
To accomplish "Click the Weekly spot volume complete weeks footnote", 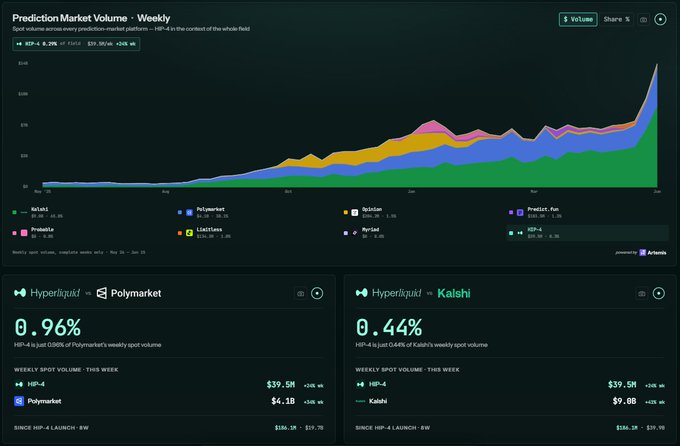I will click(x=79, y=252).
